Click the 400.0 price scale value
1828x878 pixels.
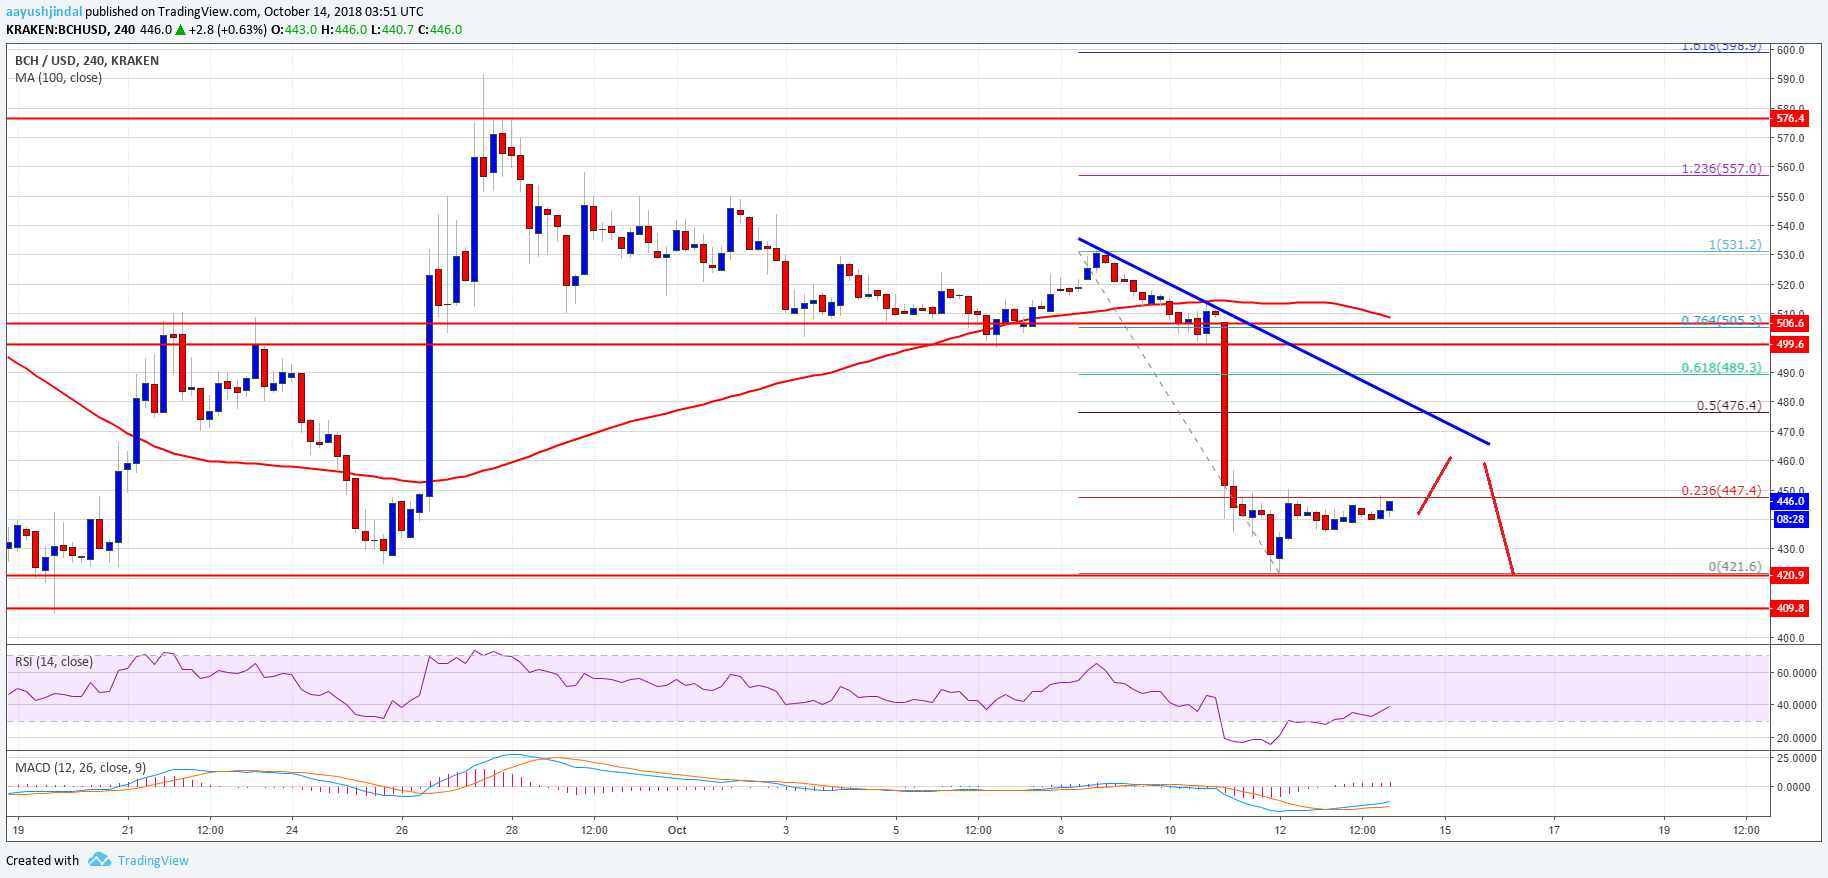(1790, 637)
